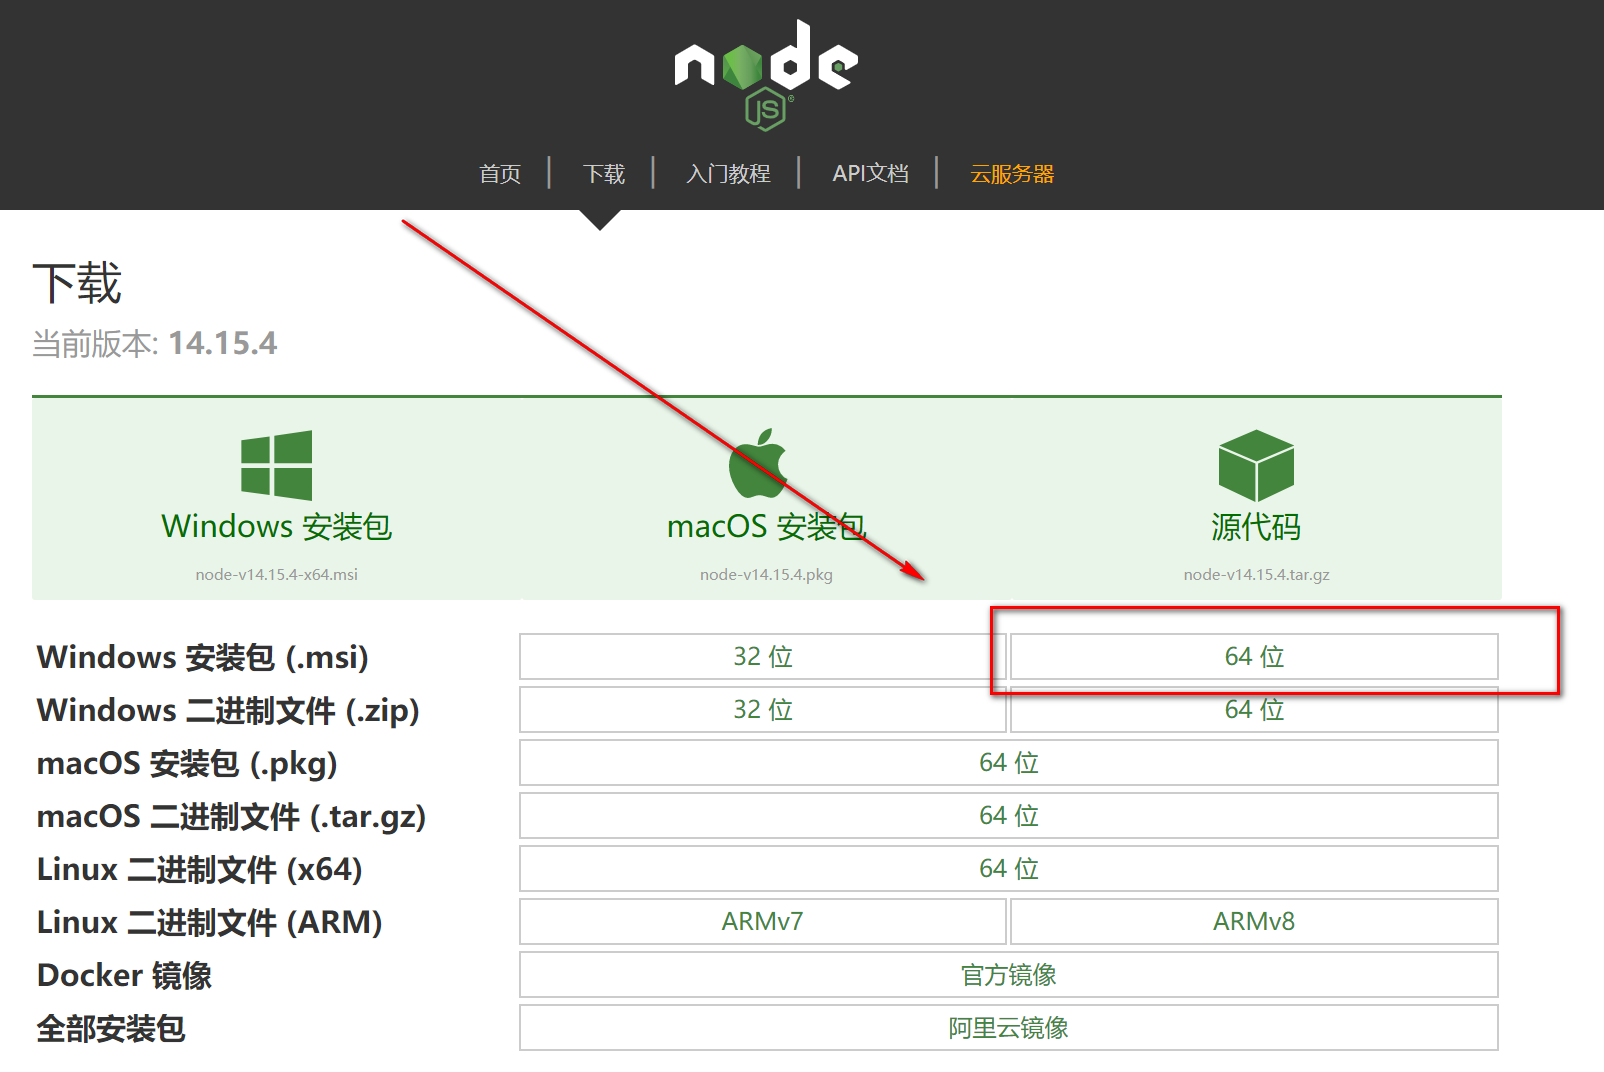Screen dimensions: 1604x1072
Task: Download Linux ARMv7 binary
Action: coord(763,921)
